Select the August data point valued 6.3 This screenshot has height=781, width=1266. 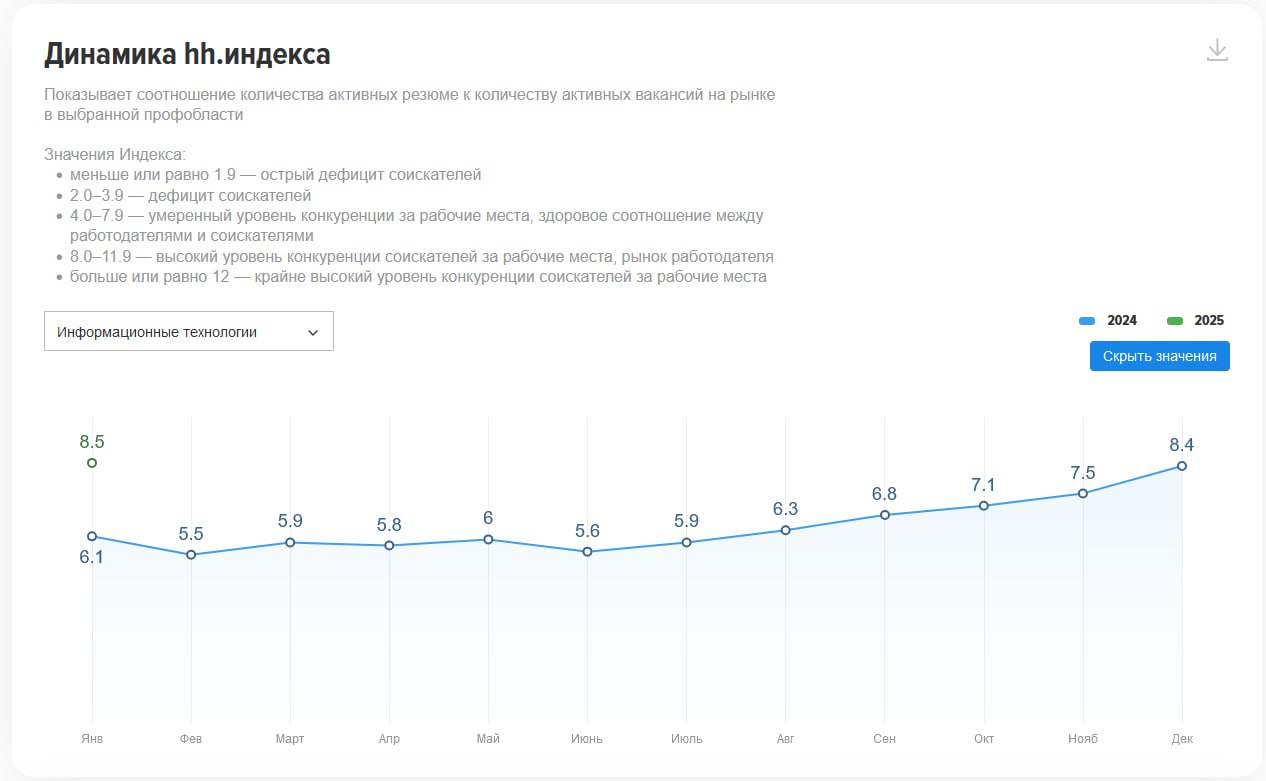click(786, 530)
